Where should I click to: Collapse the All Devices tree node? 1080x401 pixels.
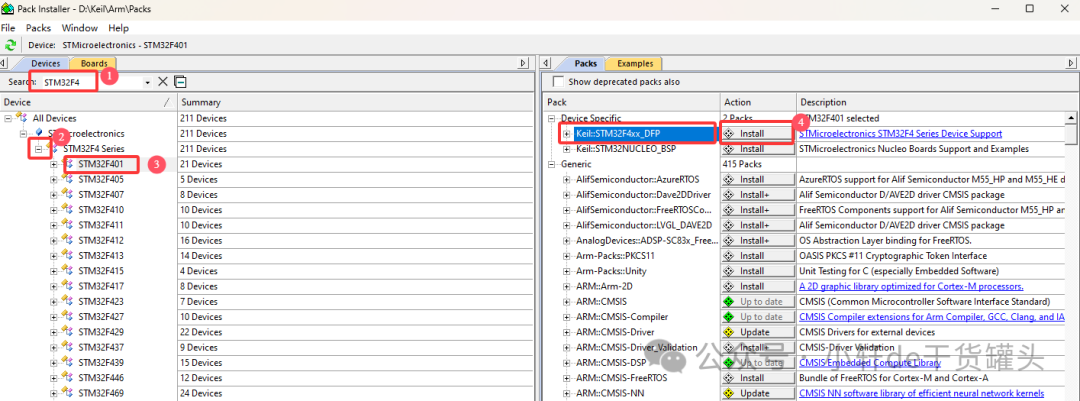click(8, 119)
